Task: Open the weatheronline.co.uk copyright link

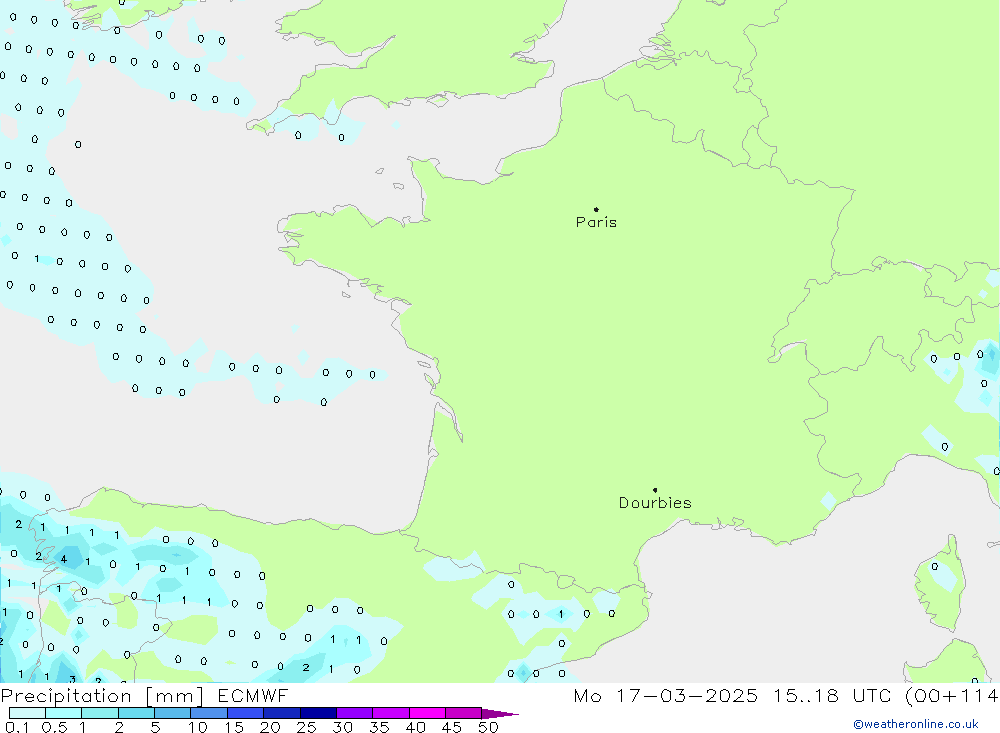Action: 916,724
